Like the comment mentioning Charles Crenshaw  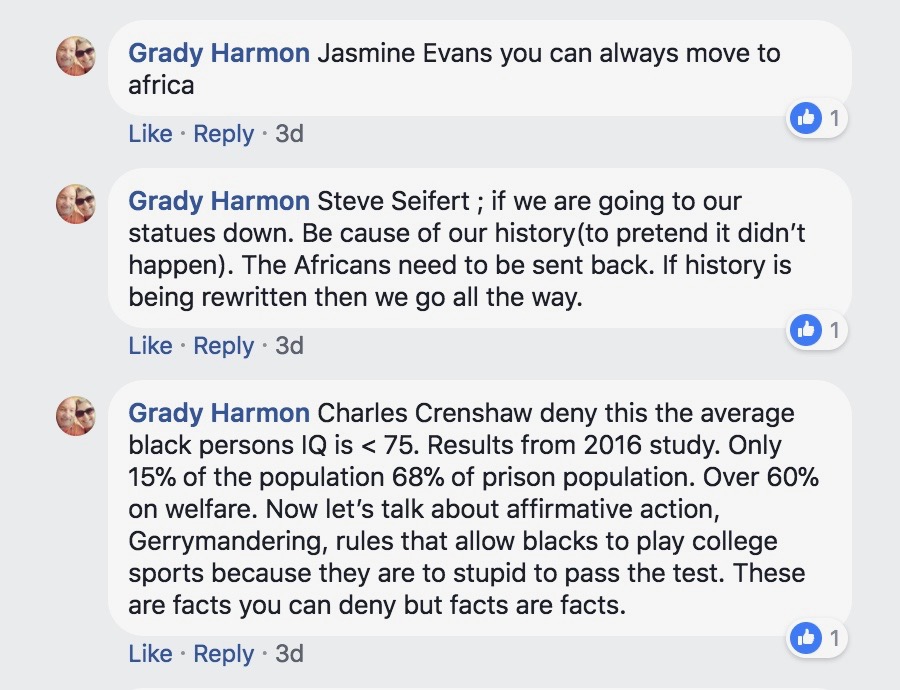(x=150, y=653)
